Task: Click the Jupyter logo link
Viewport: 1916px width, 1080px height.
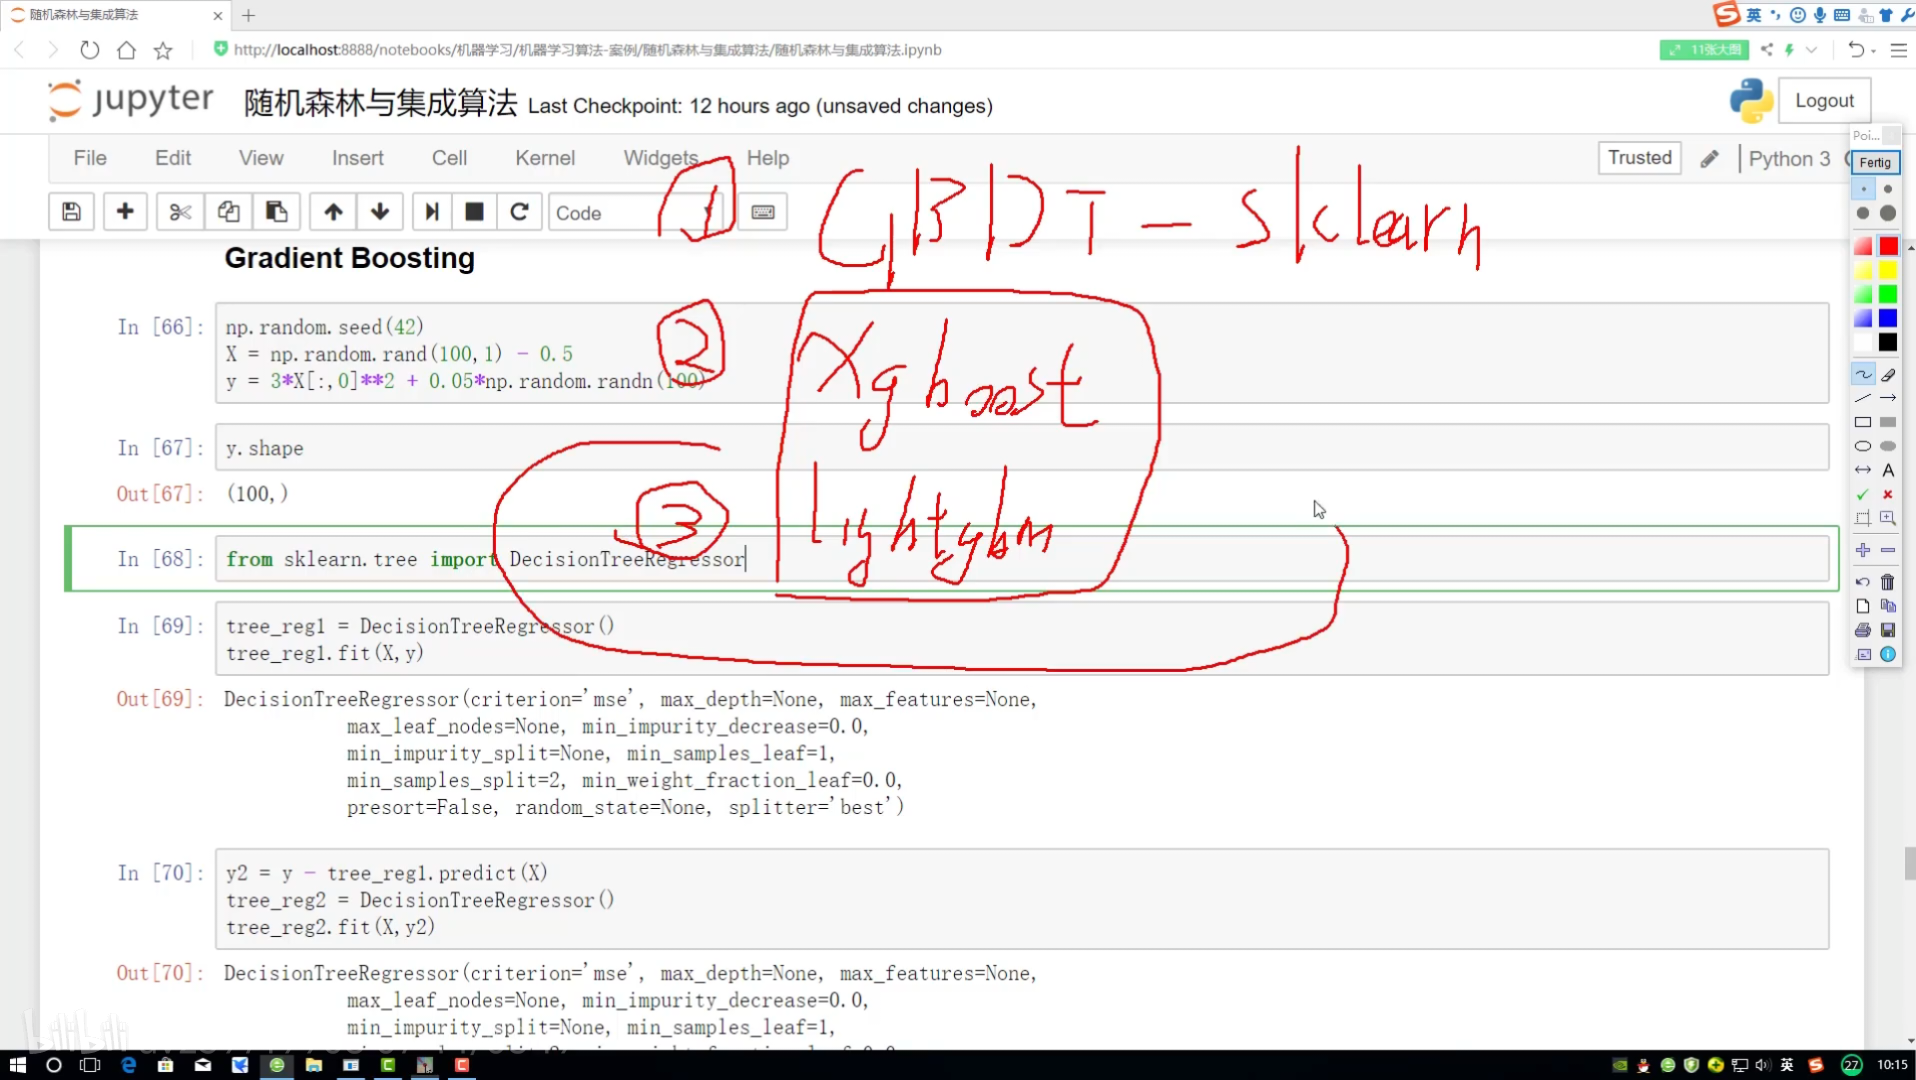Action: click(x=131, y=100)
